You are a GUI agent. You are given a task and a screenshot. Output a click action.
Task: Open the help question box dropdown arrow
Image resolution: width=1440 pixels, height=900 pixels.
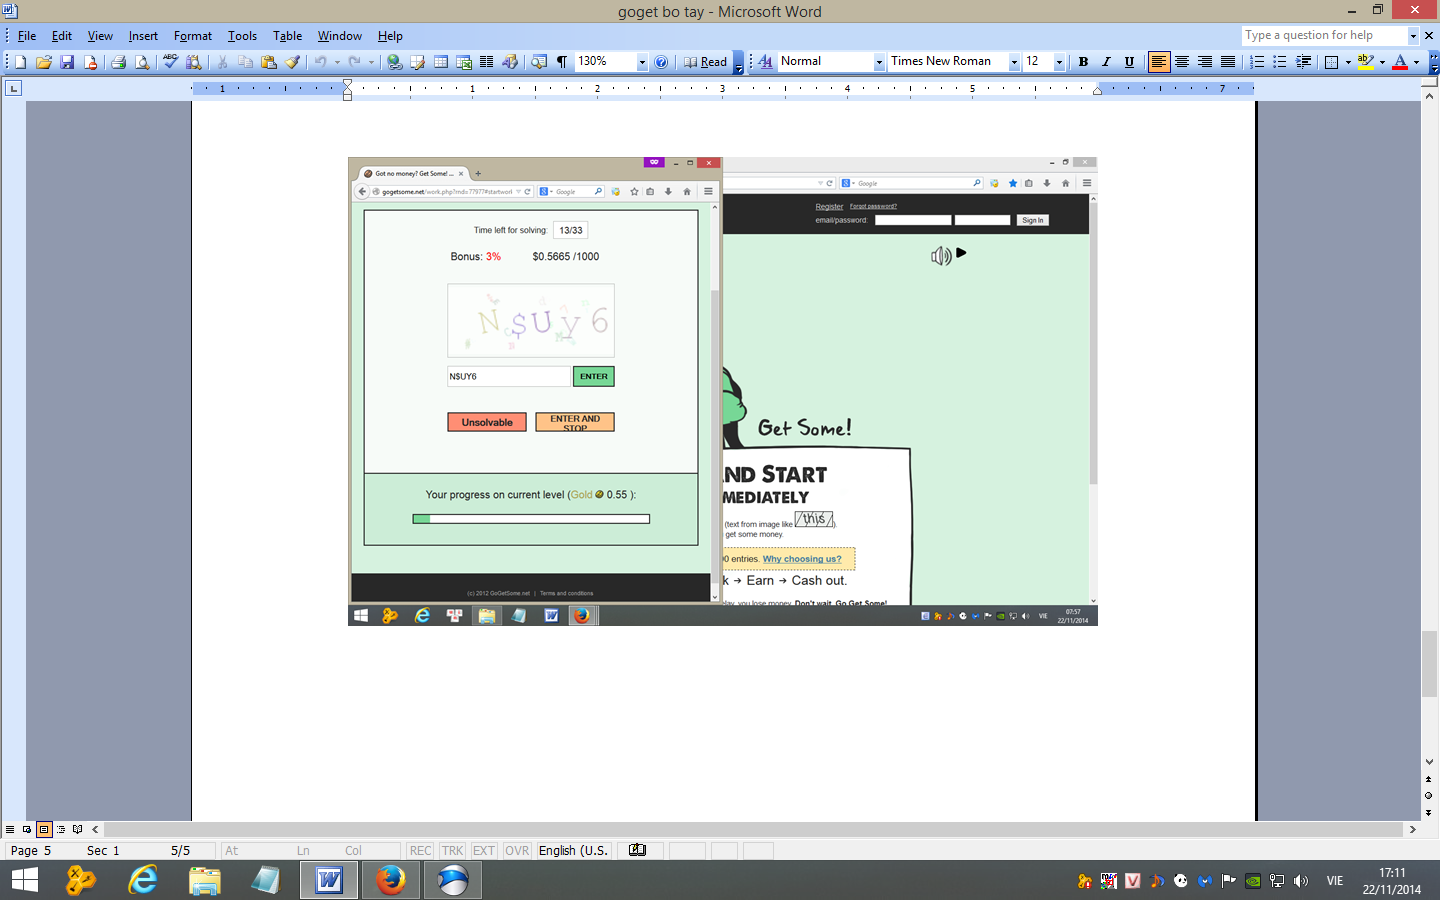pyautogui.click(x=1413, y=36)
